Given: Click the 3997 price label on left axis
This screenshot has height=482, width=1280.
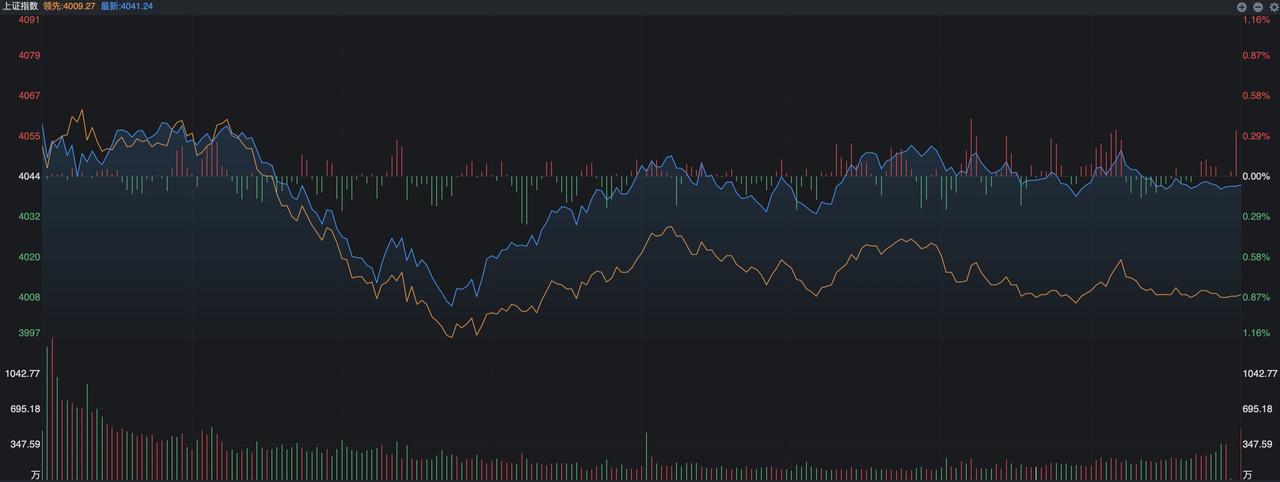Looking at the screenshot, I should click(29, 333).
